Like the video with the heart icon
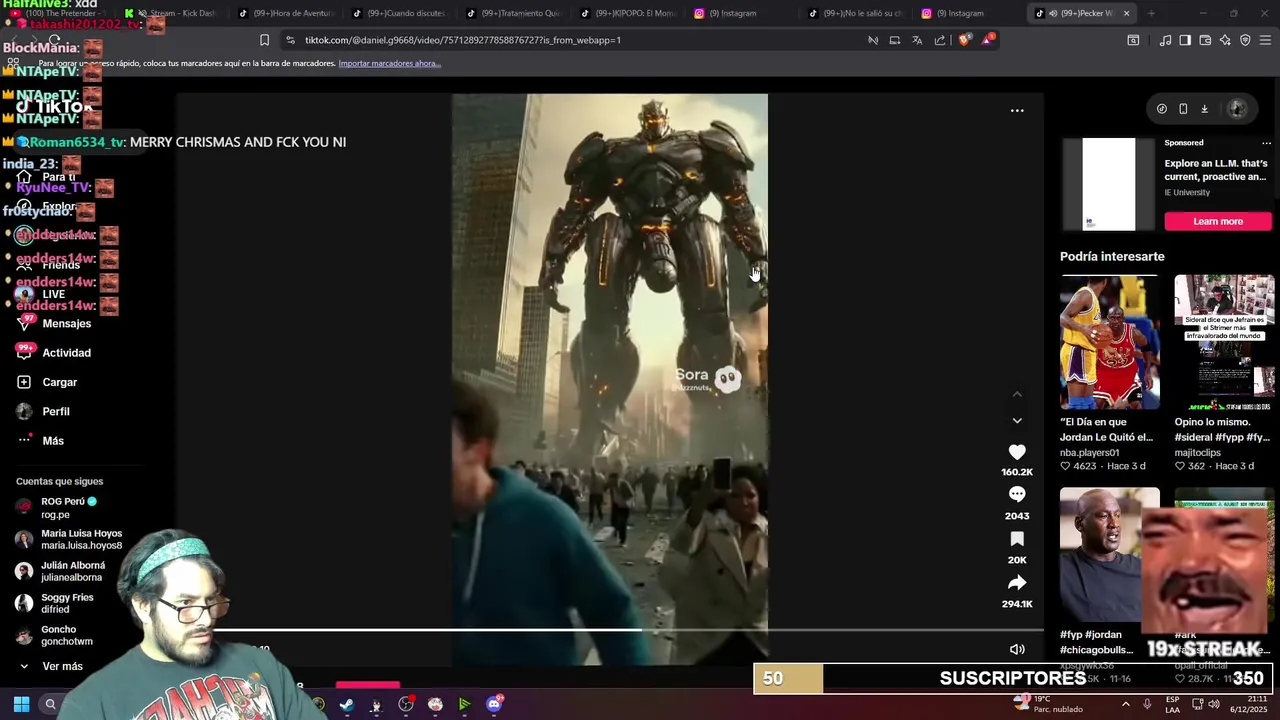The height and width of the screenshot is (720, 1280). click(x=1017, y=452)
